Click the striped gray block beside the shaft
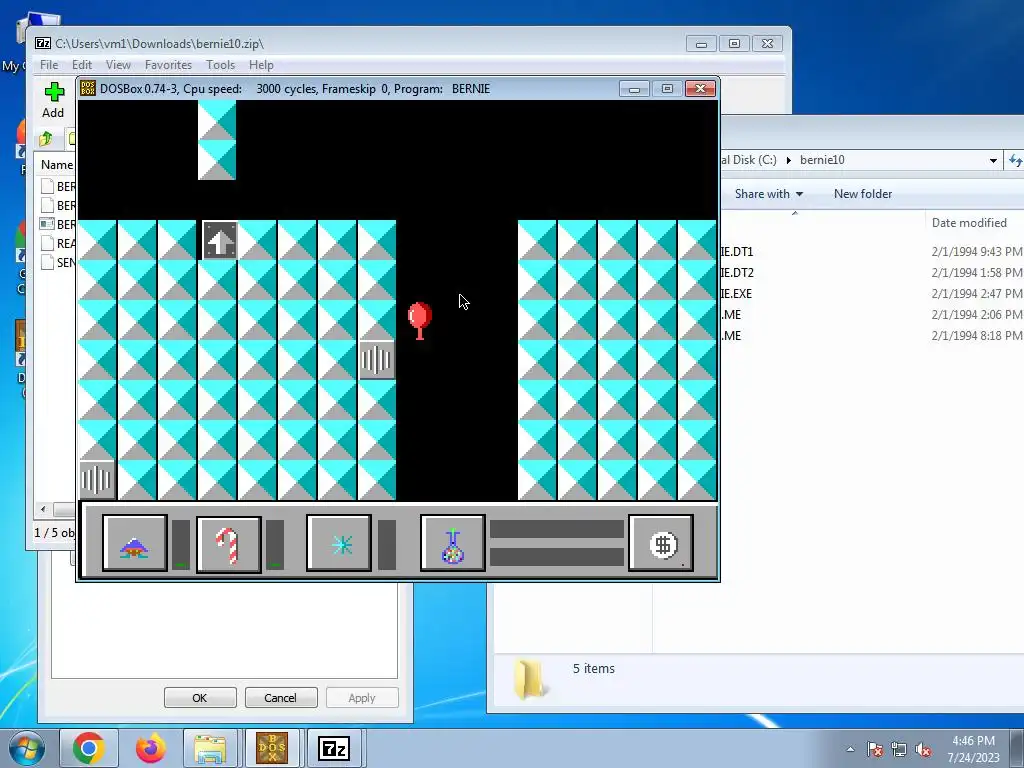This screenshot has width=1024, height=768. point(377,360)
